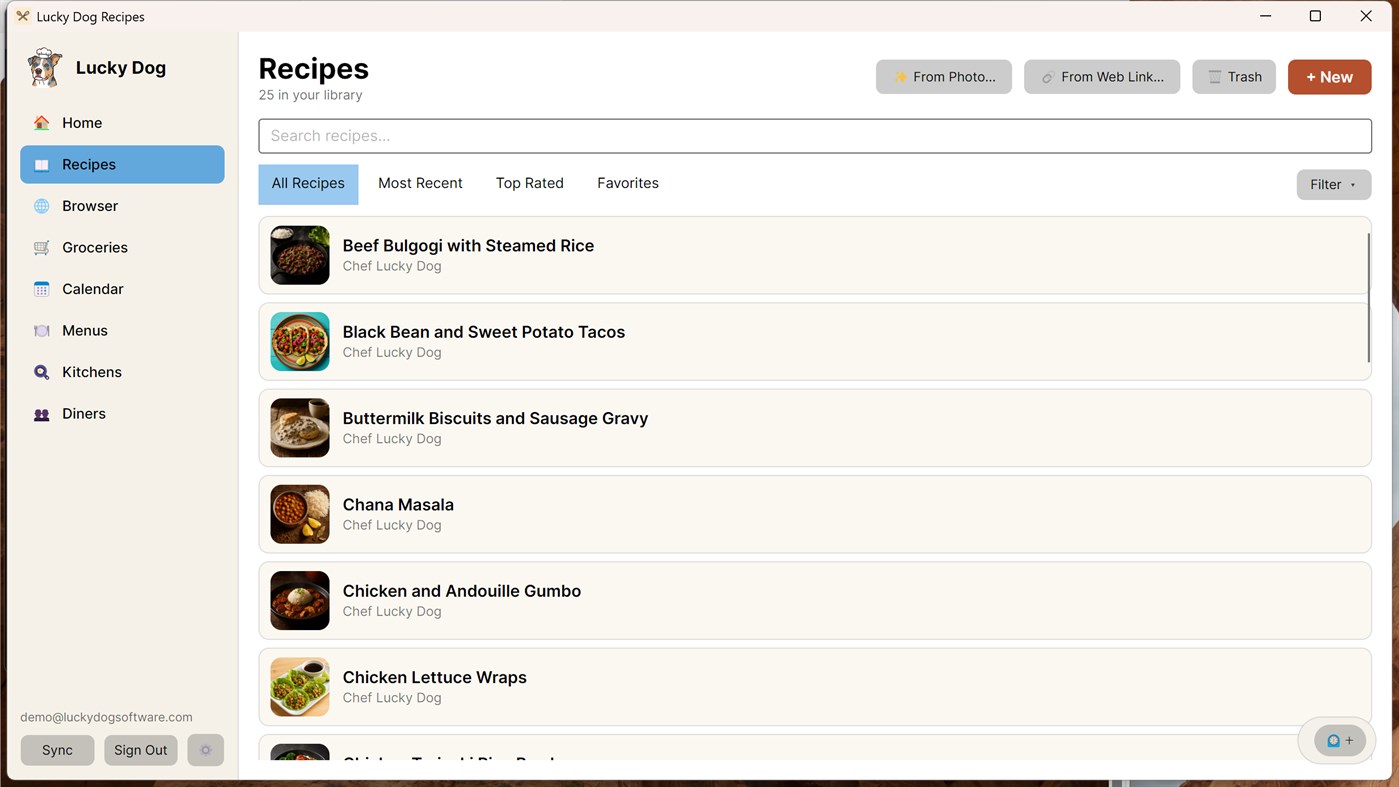The height and width of the screenshot is (787, 1399).
Task: Go to the Kitchens sidebar label
Action: click(x=92, y=372)
